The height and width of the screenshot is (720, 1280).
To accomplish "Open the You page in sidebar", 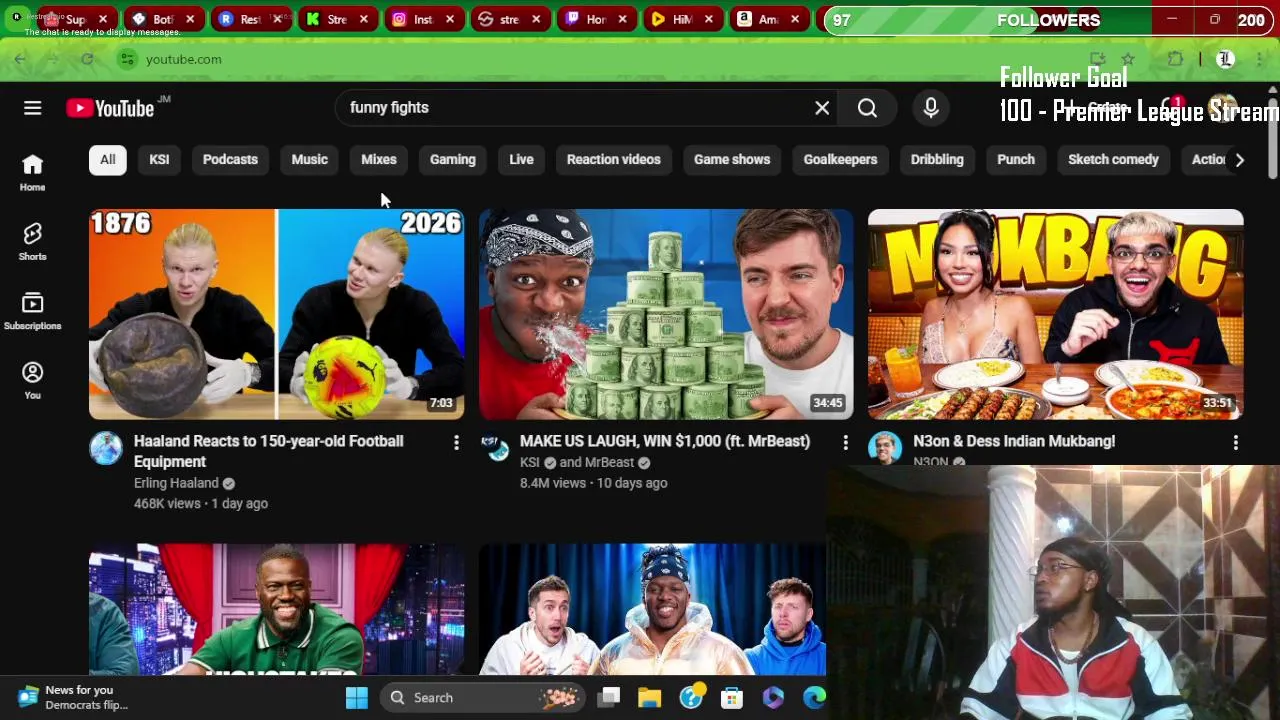I will tap(32, 380).
